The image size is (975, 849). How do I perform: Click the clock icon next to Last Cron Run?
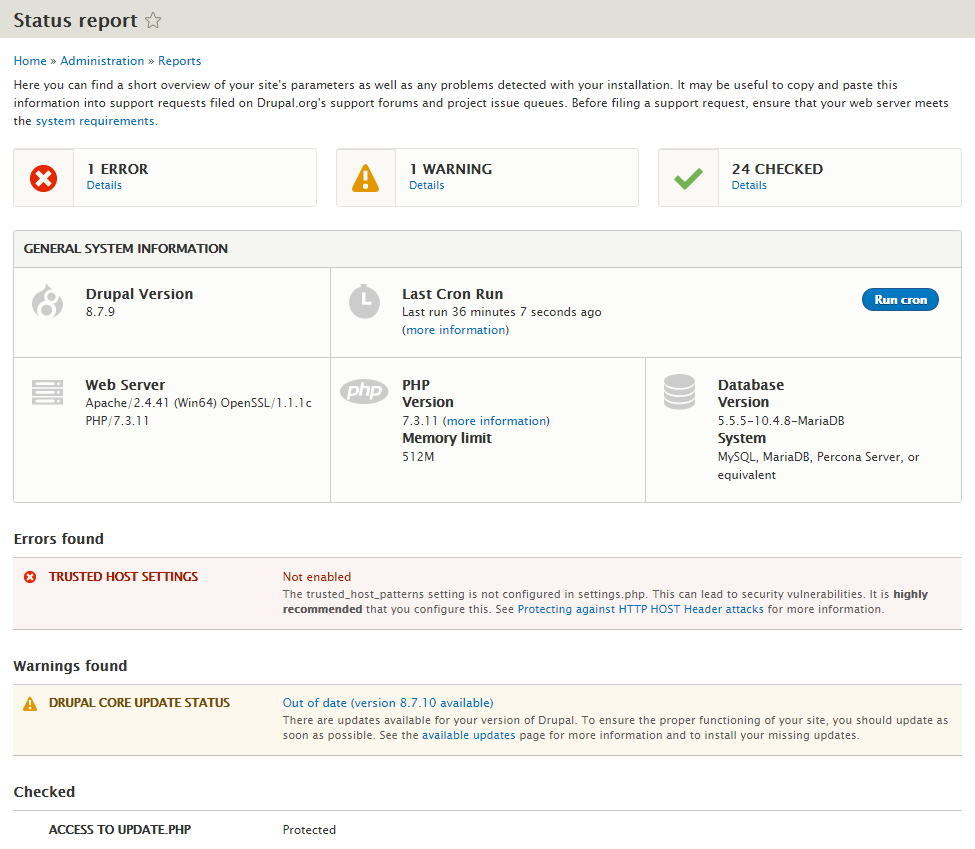pyautogui.click(x=364, y=302)
